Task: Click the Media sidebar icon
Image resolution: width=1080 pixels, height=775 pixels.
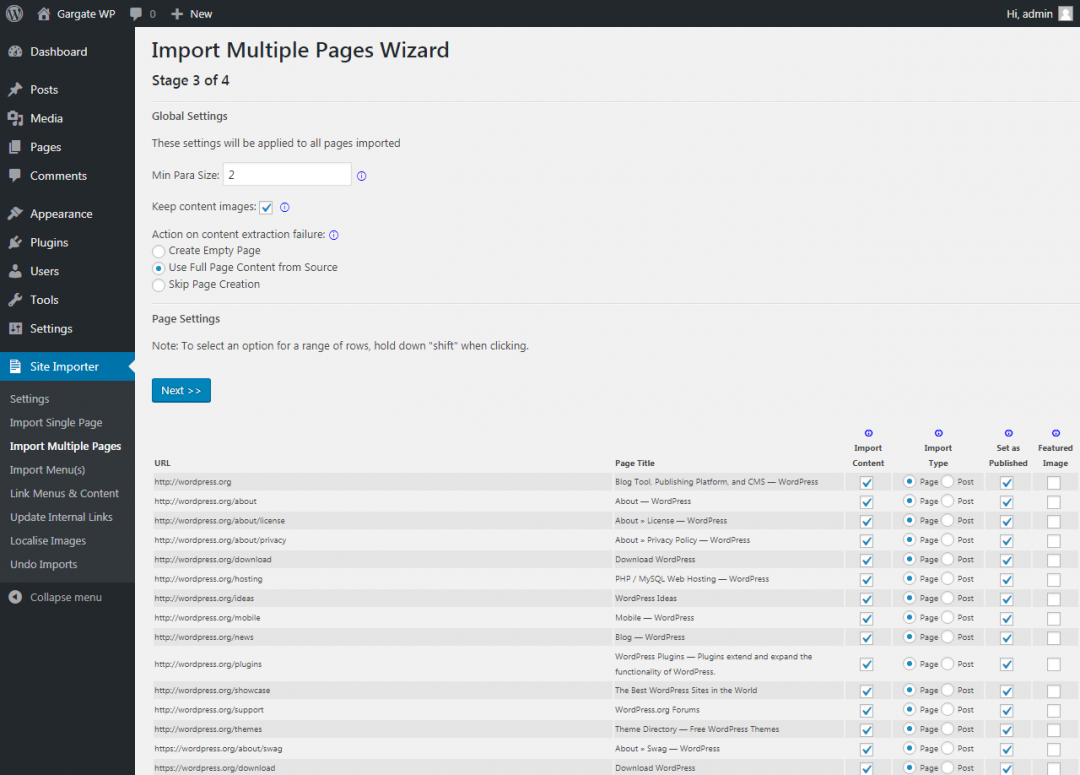Action: pyautogui.click(x=17, y=118)
